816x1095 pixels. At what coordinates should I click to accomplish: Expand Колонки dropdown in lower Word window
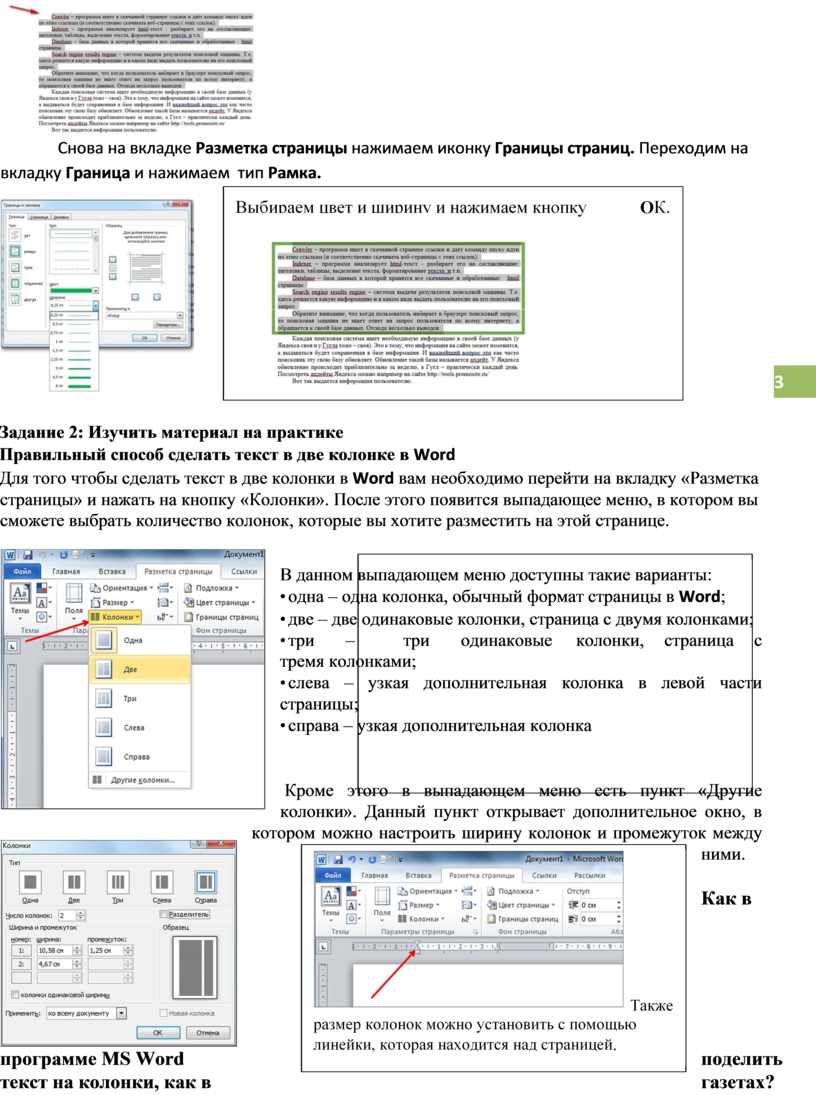[421, 919]
